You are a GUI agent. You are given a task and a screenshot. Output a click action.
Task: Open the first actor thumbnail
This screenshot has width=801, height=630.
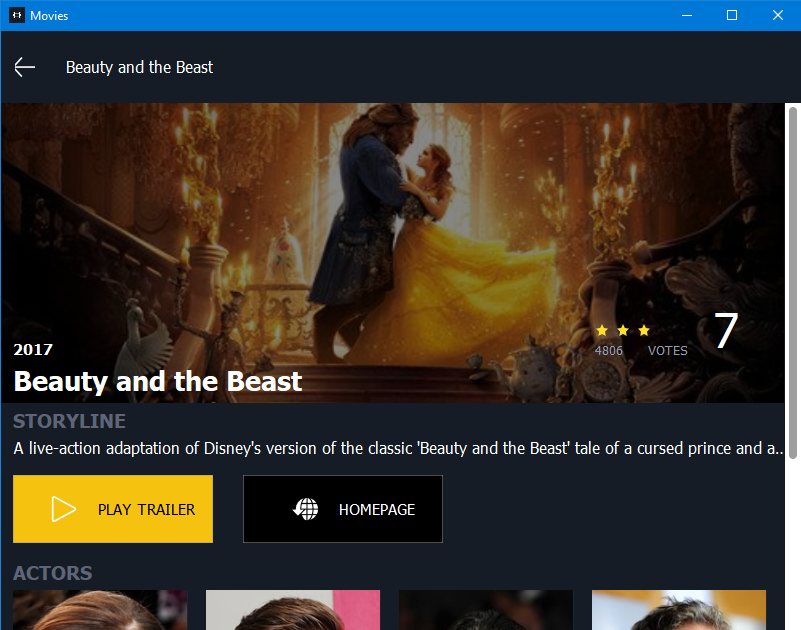(100, 610)
